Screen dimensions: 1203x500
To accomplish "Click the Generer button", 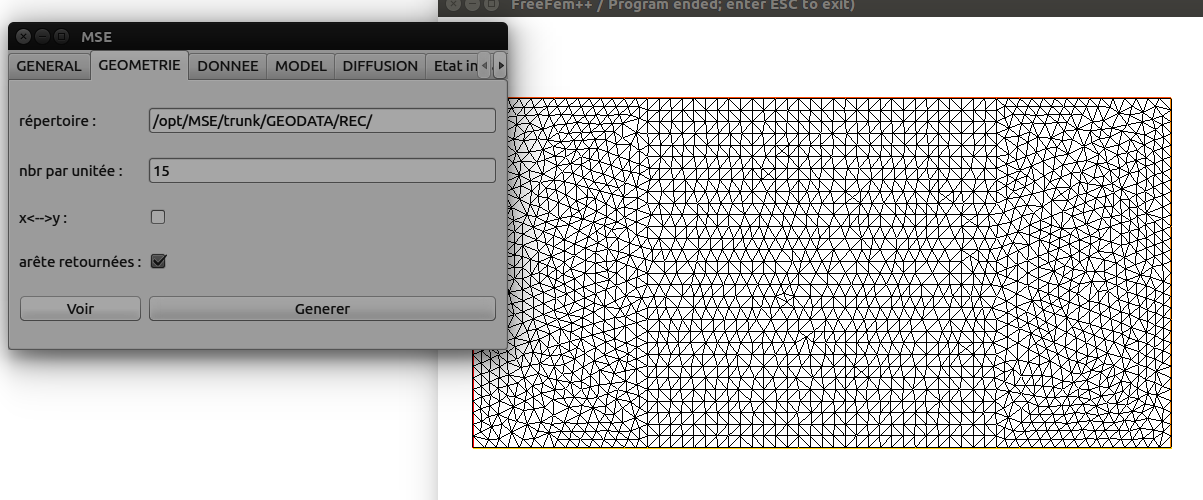I will tap(322, 309).
